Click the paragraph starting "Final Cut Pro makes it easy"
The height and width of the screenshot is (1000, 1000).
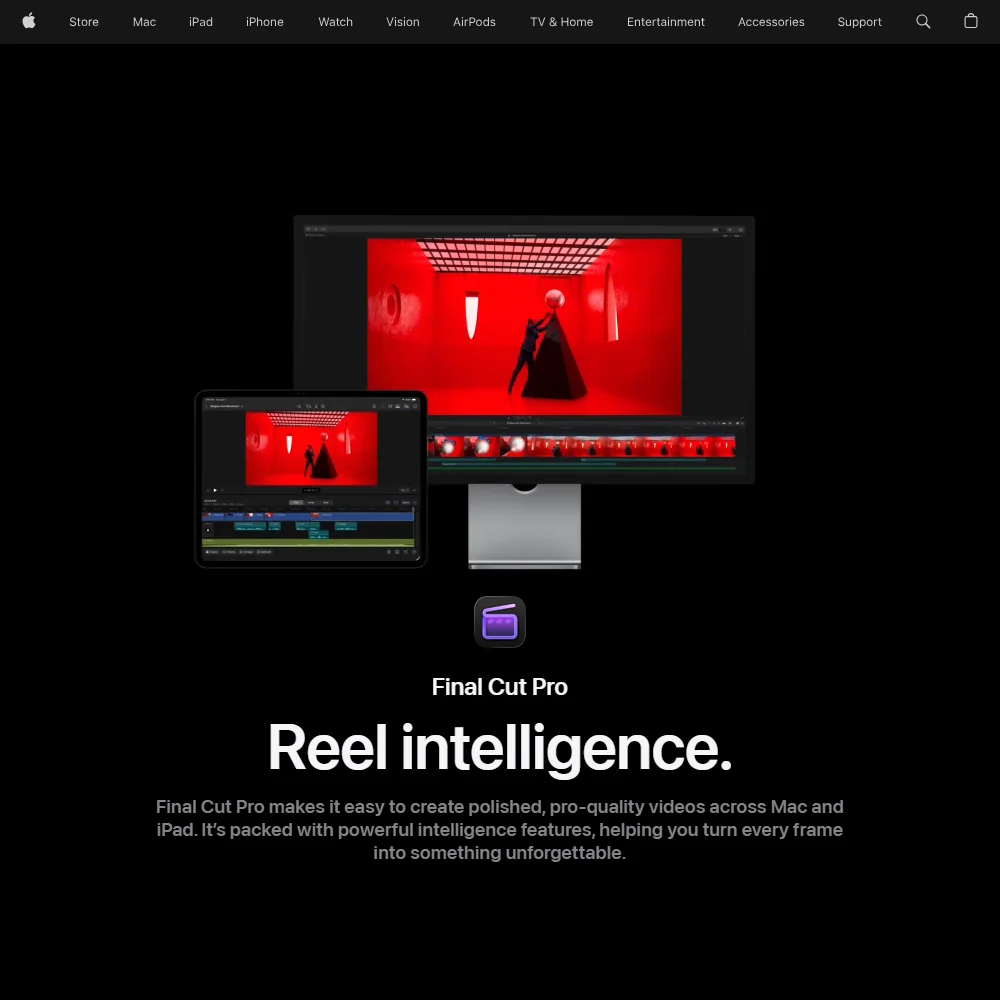[x=499, y=830]
